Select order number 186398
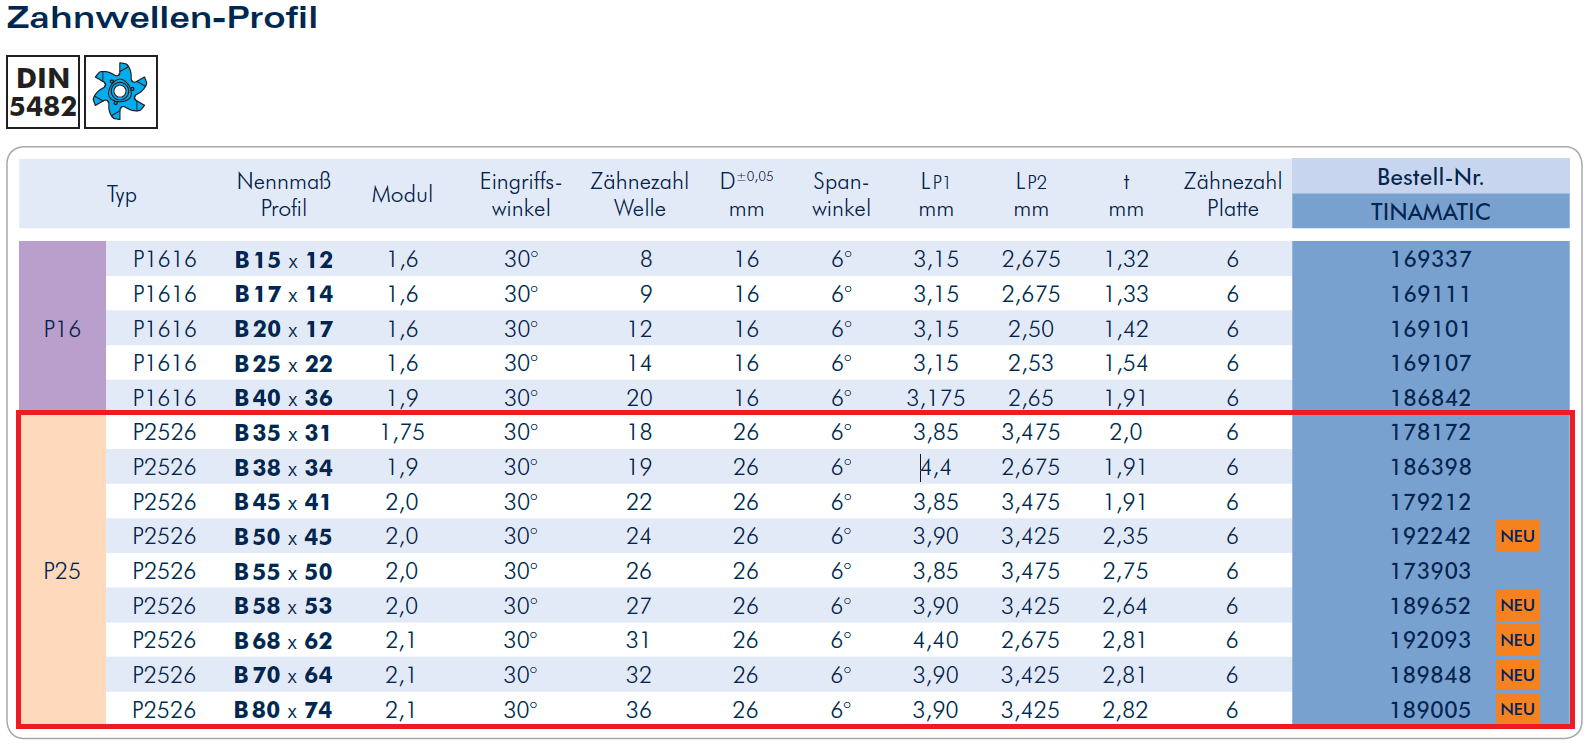The width and height of the screenshot is (1589, 749). [x=1430, y=467]
